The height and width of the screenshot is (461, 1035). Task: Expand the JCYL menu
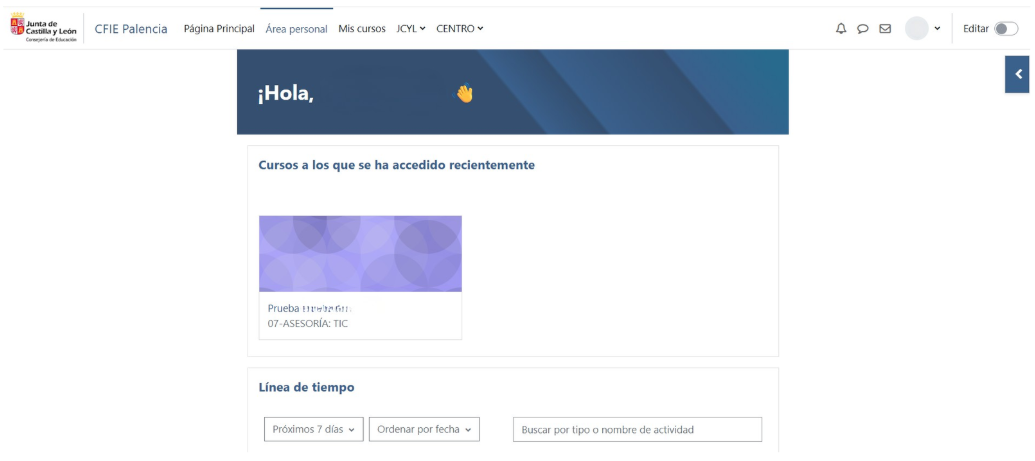click(411, 28)
